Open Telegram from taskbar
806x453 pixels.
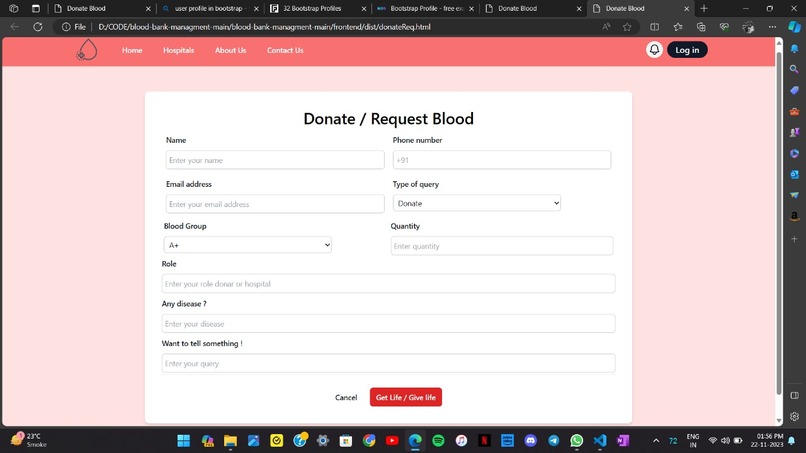554,441
